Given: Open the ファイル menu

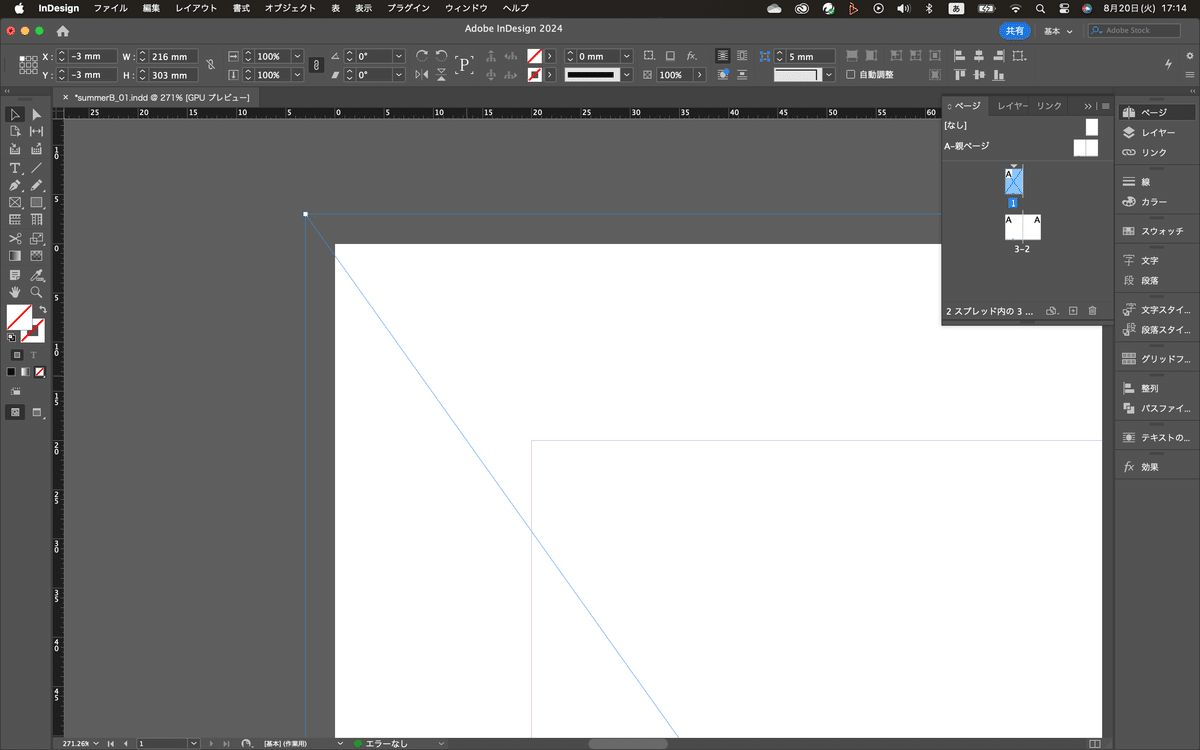Looking at the screenshot, I should [110, 8].
